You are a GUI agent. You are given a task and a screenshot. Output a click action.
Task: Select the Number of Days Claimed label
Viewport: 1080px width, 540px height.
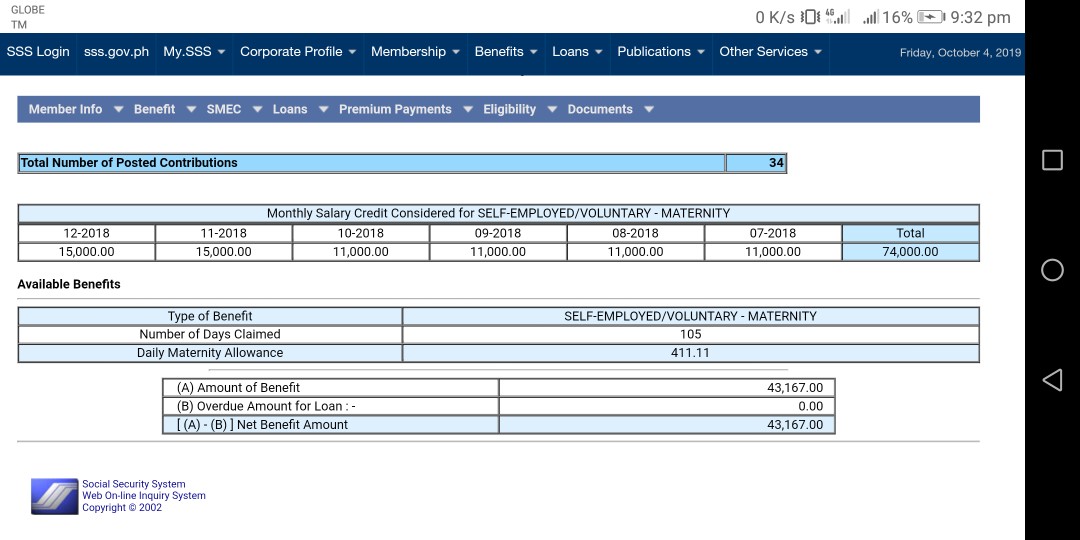pyautogui.click(x=210, y=334)
